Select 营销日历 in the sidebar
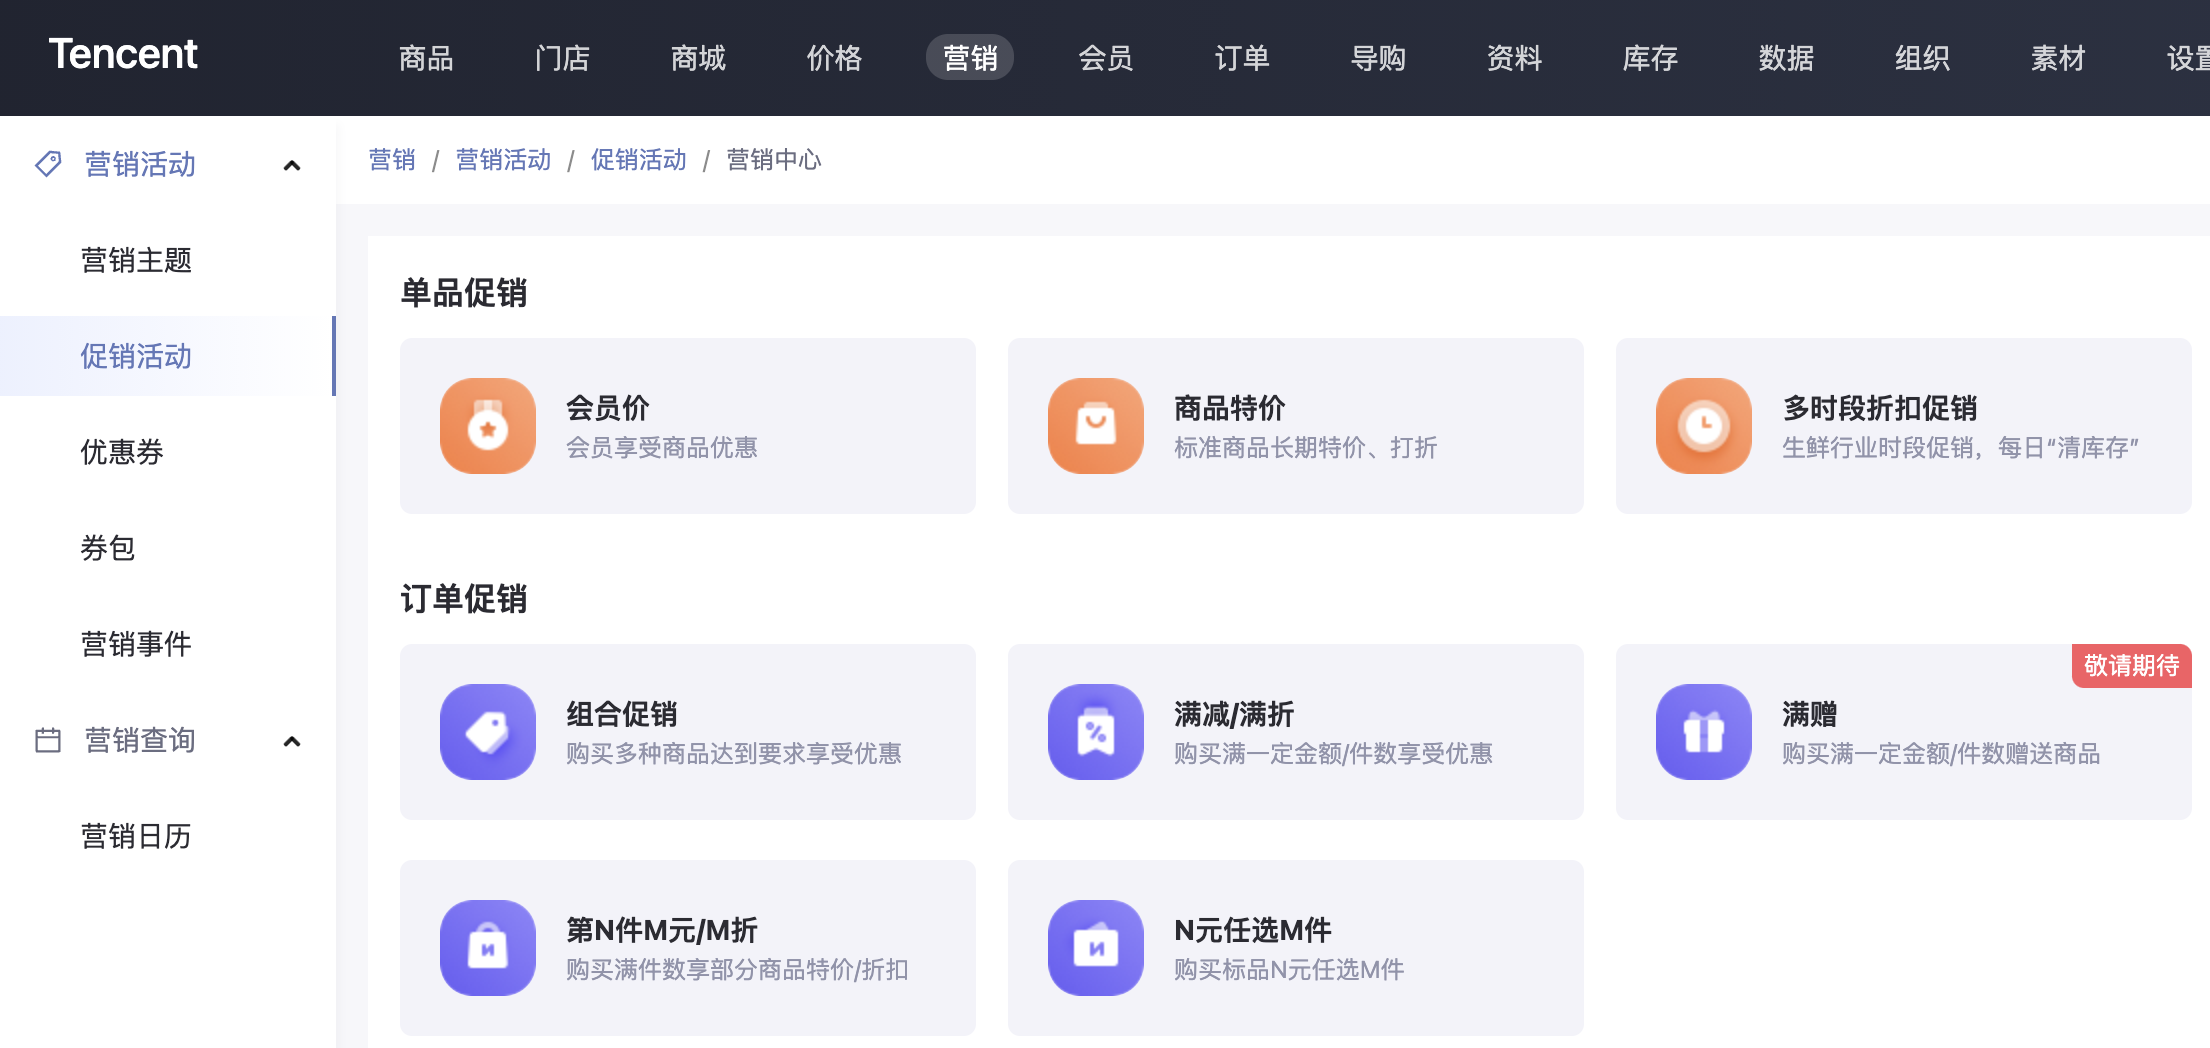Viewport: 2210px width, 1048px height. coord(136,836)
